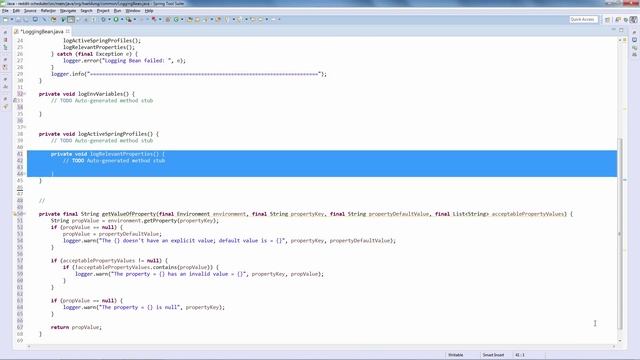Open the Project menu
Screen dimensions: 640x360
click(103, 11)
